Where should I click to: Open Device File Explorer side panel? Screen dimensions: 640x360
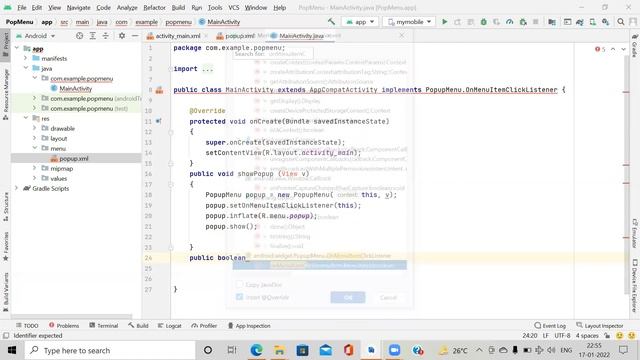[x=635, y=286]
